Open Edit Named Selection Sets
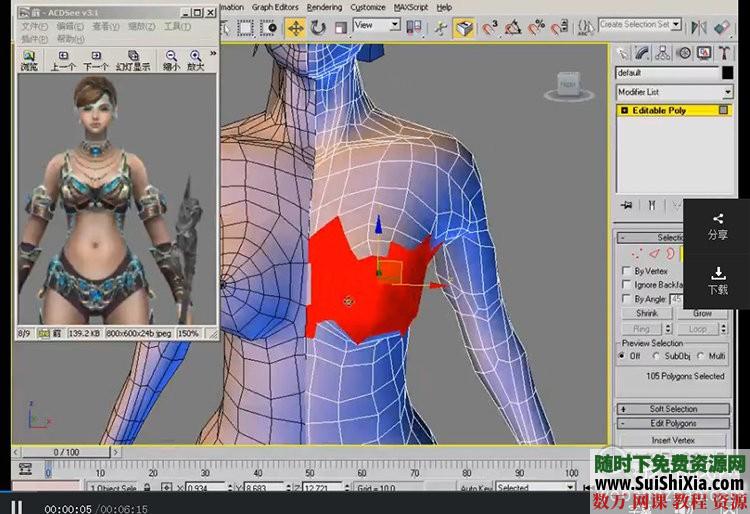This screenshot has height=514, width=750. click(585, 28)
